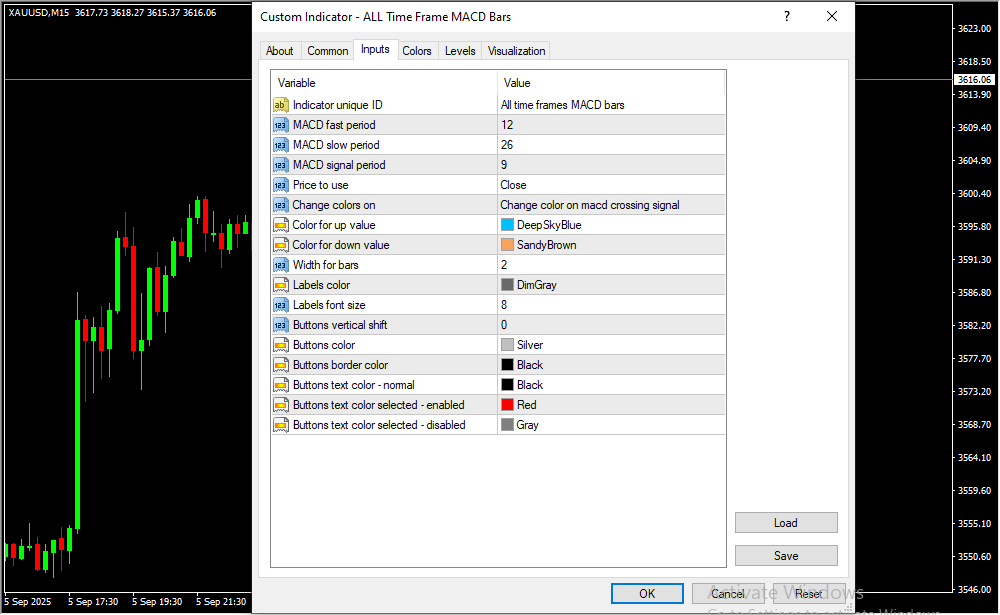
Task: Click the icon beside Width for bars
Action: tap(280, 265)
